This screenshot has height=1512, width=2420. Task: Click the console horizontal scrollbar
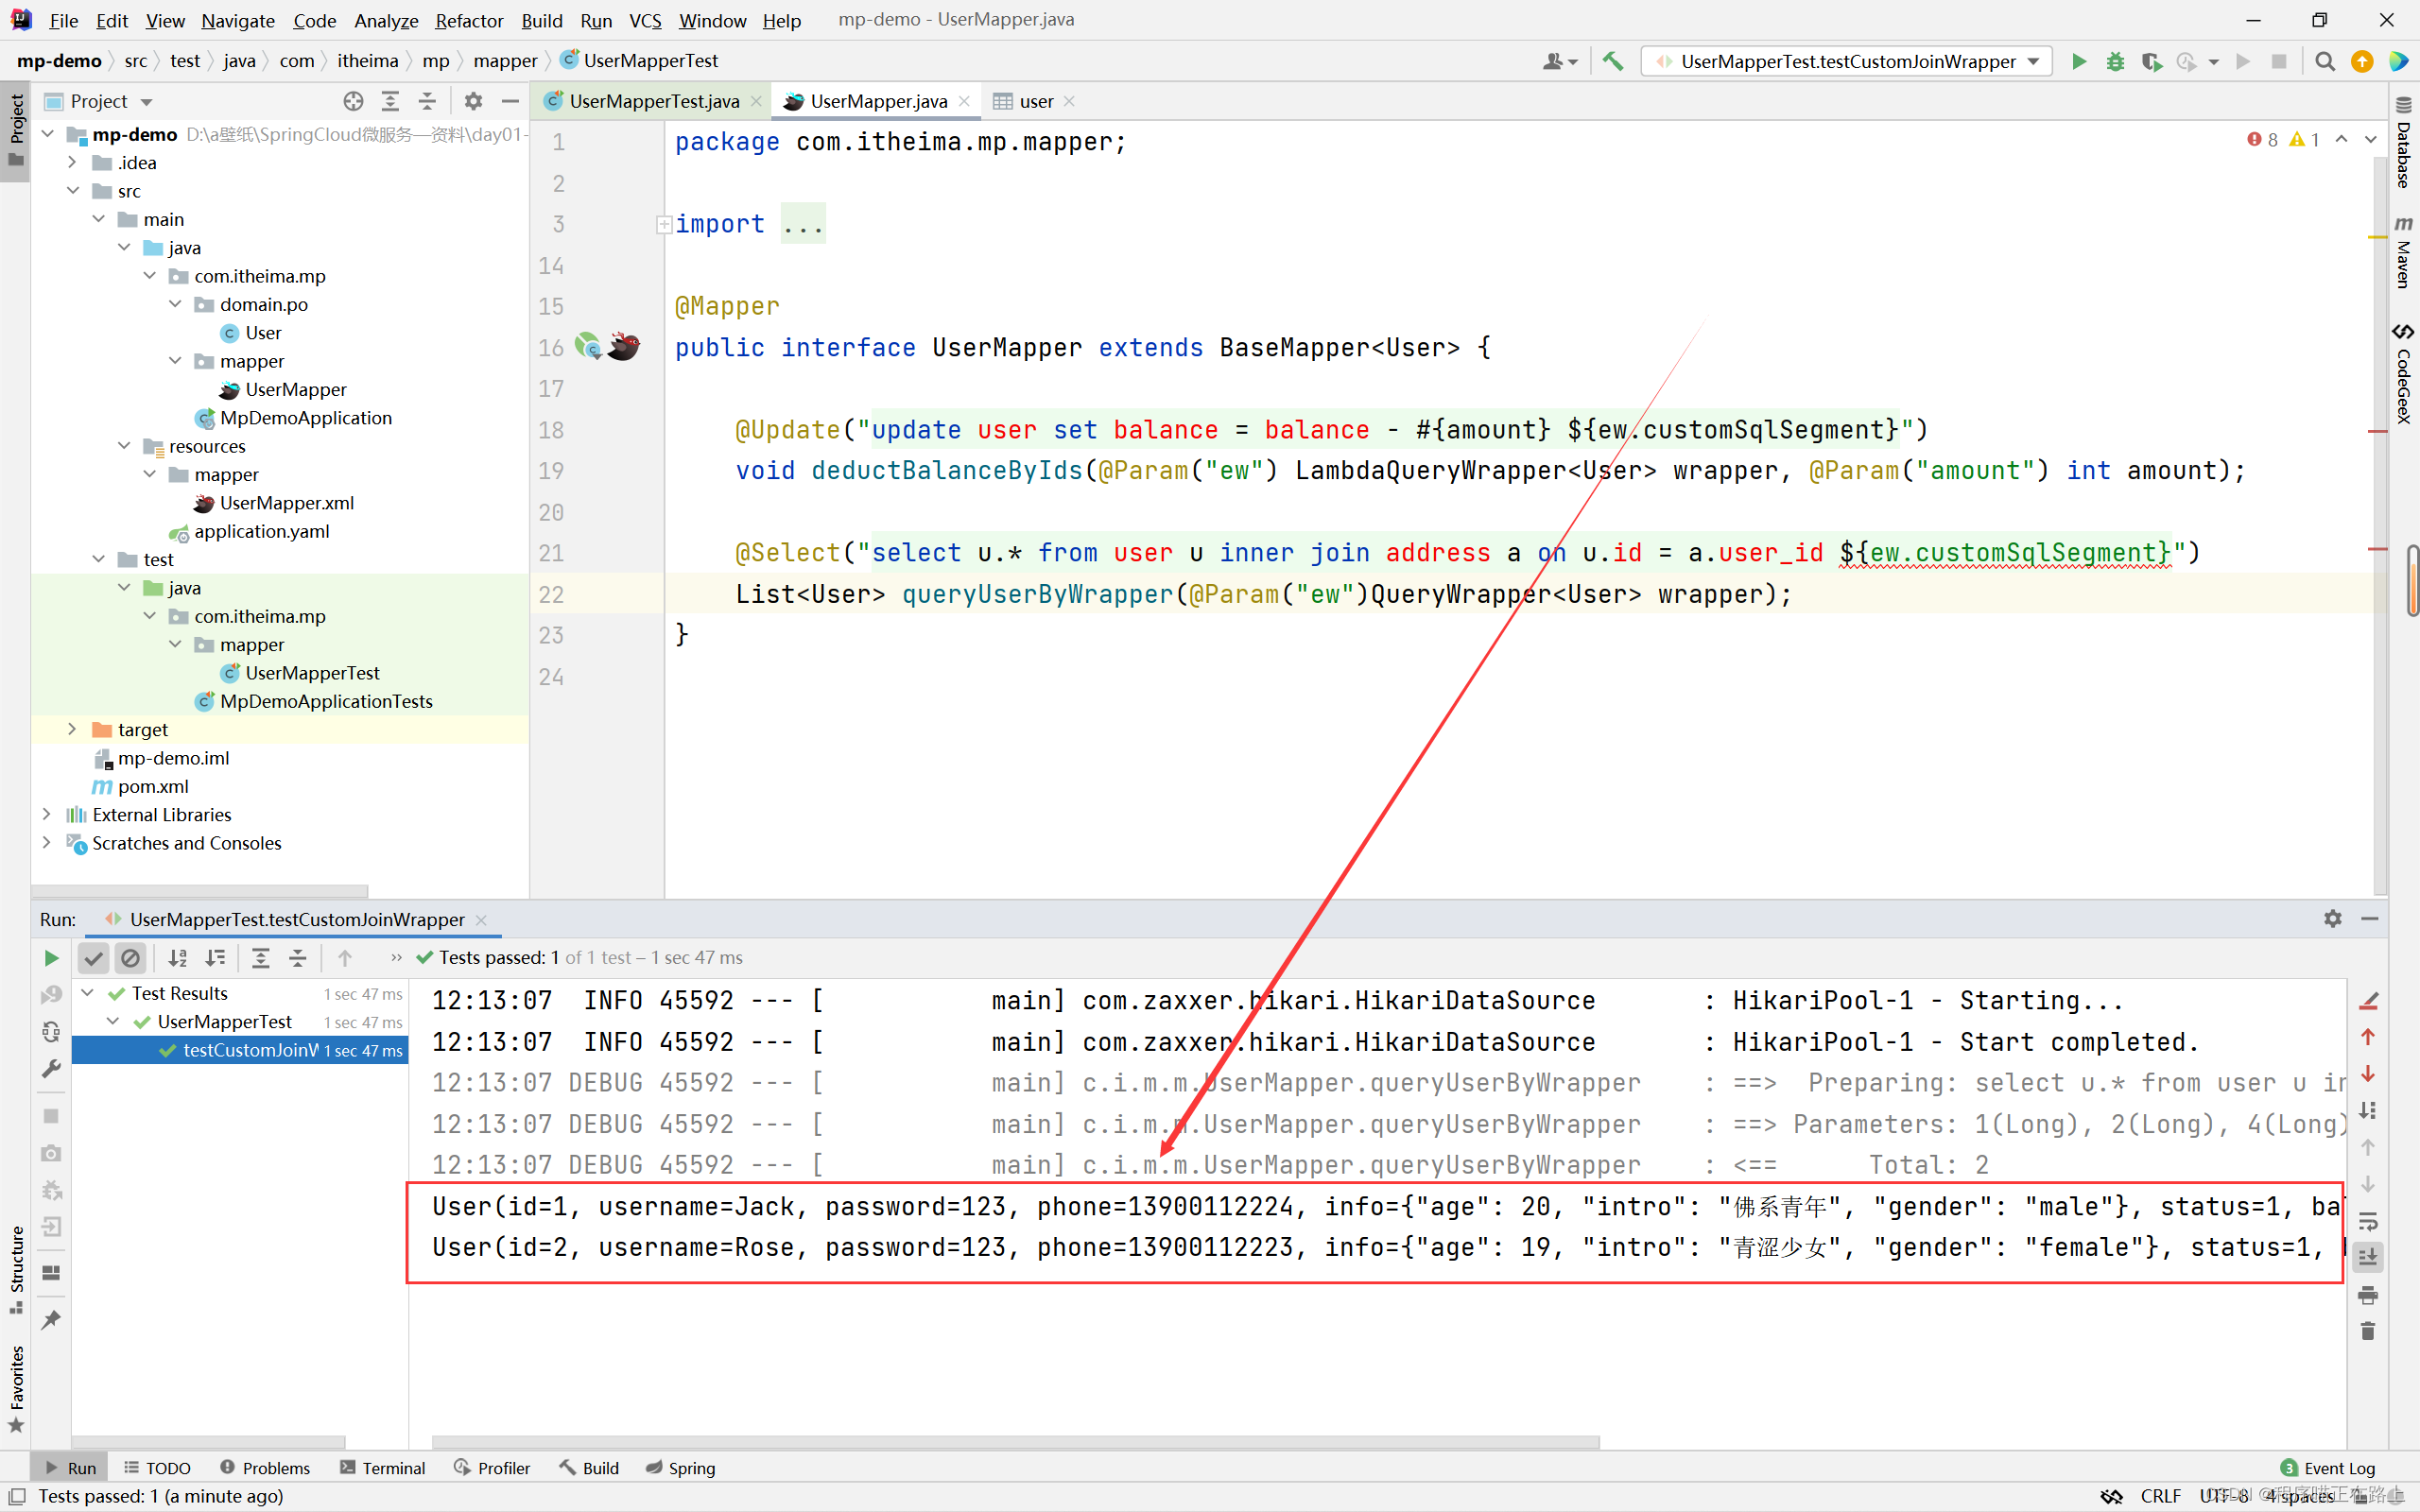[x=1015, y=1442]
